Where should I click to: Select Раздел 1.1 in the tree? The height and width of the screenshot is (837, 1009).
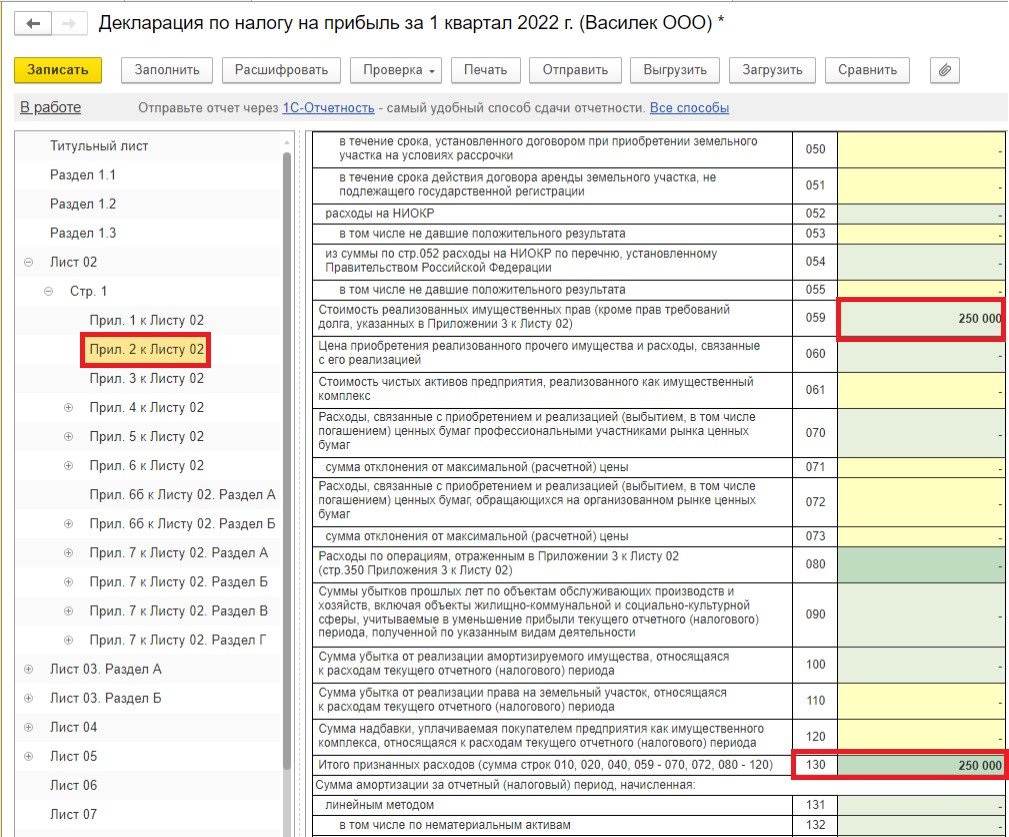coord(83,175)
